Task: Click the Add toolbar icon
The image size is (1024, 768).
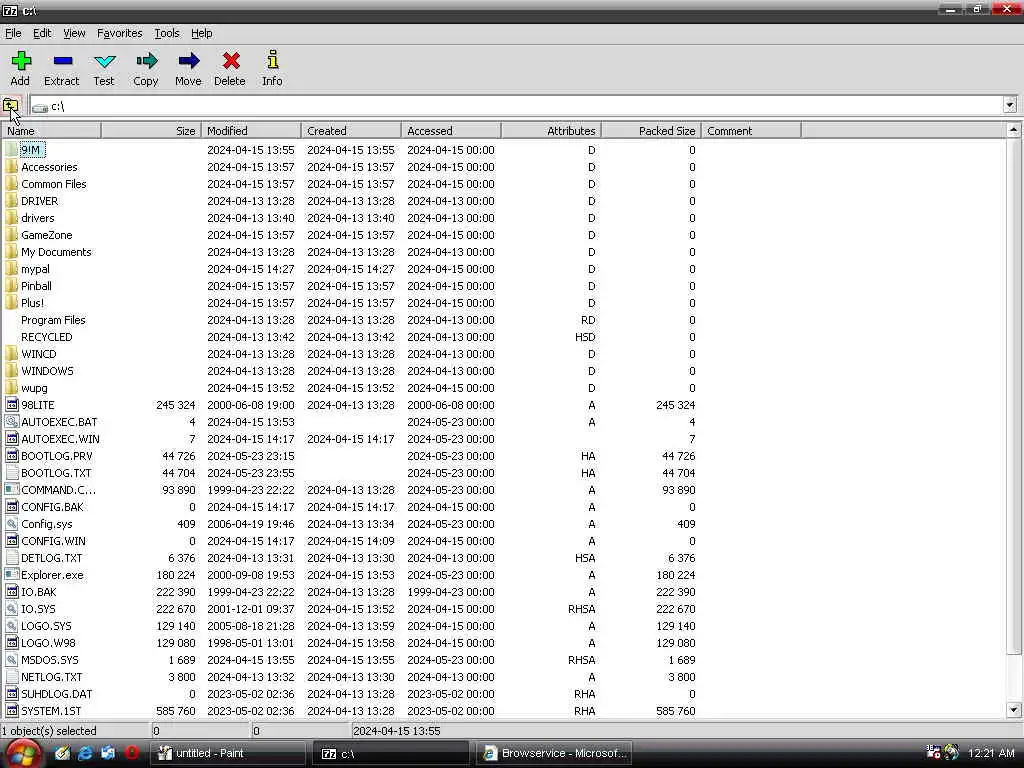Action: coord(21,61)
